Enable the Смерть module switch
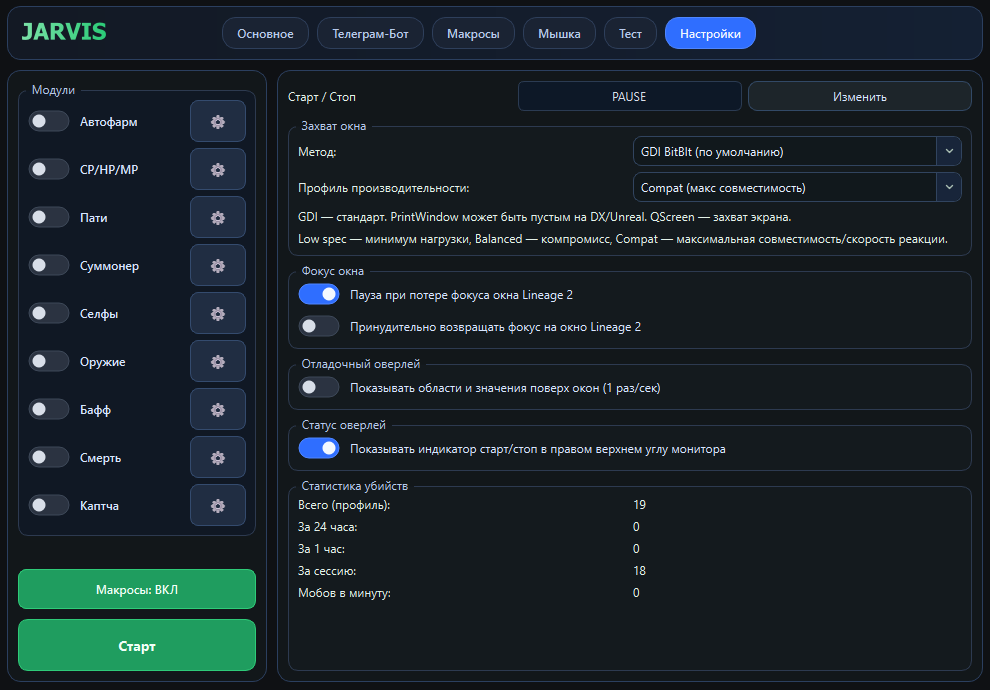 (48, 458)
